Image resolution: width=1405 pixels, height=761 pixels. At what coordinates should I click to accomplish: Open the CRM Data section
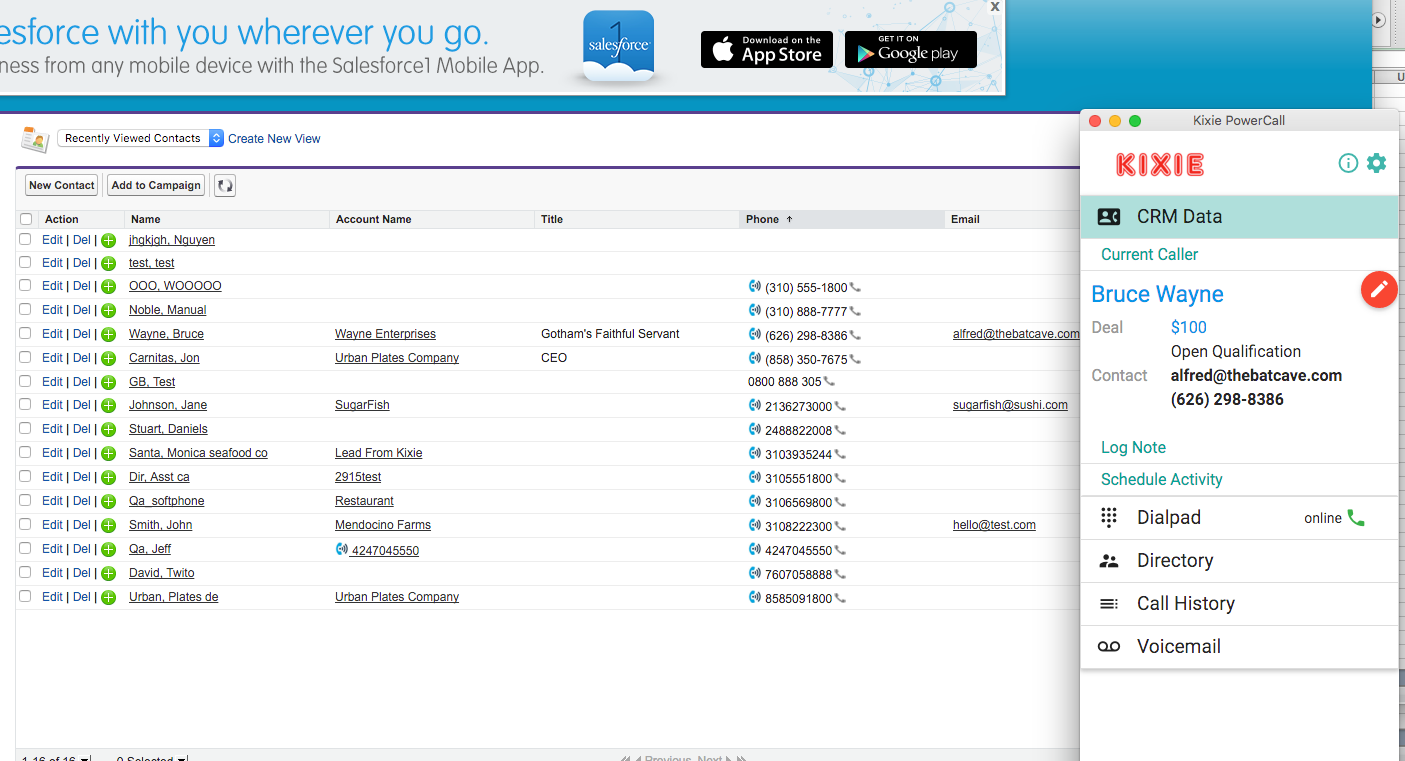point(1239,216)
